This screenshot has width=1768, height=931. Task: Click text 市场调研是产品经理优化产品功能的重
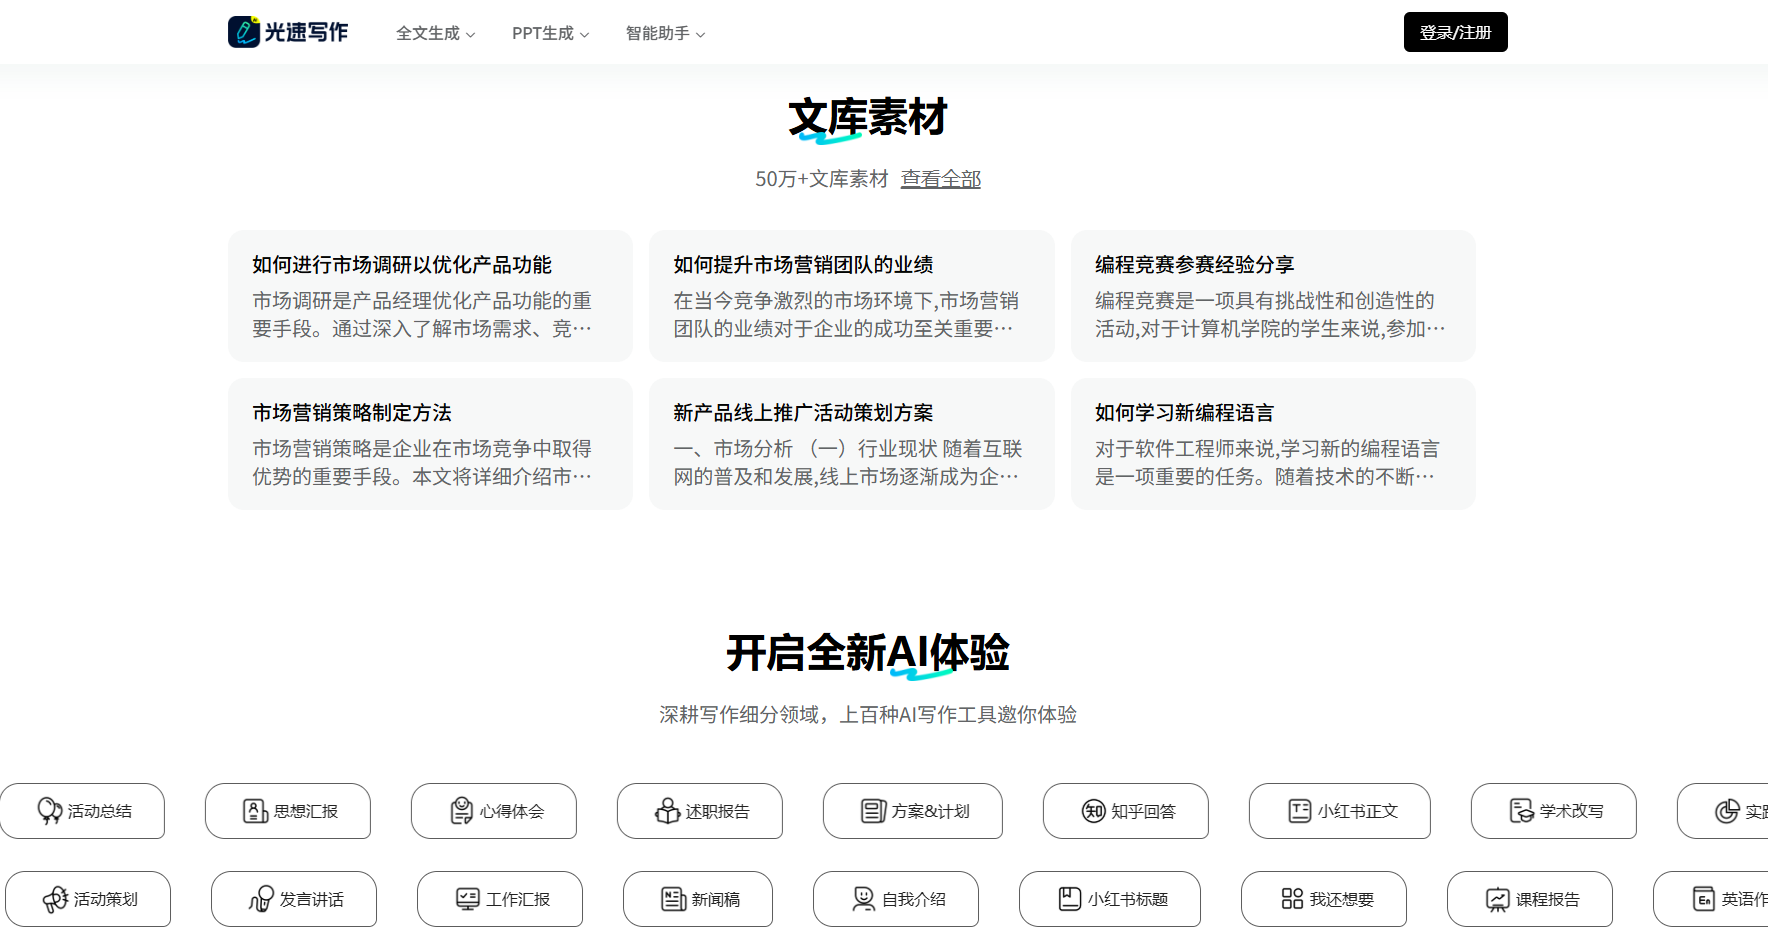pyautogui.click(x=422, y=301)
